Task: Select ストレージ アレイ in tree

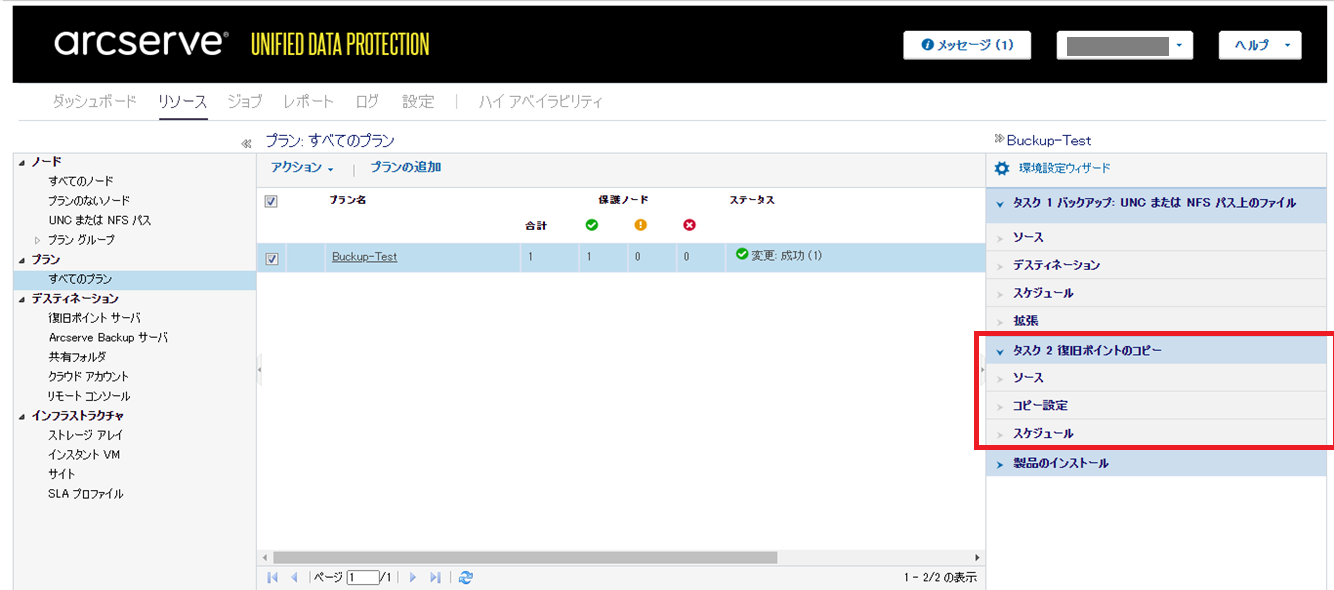Action: (86, 435)
